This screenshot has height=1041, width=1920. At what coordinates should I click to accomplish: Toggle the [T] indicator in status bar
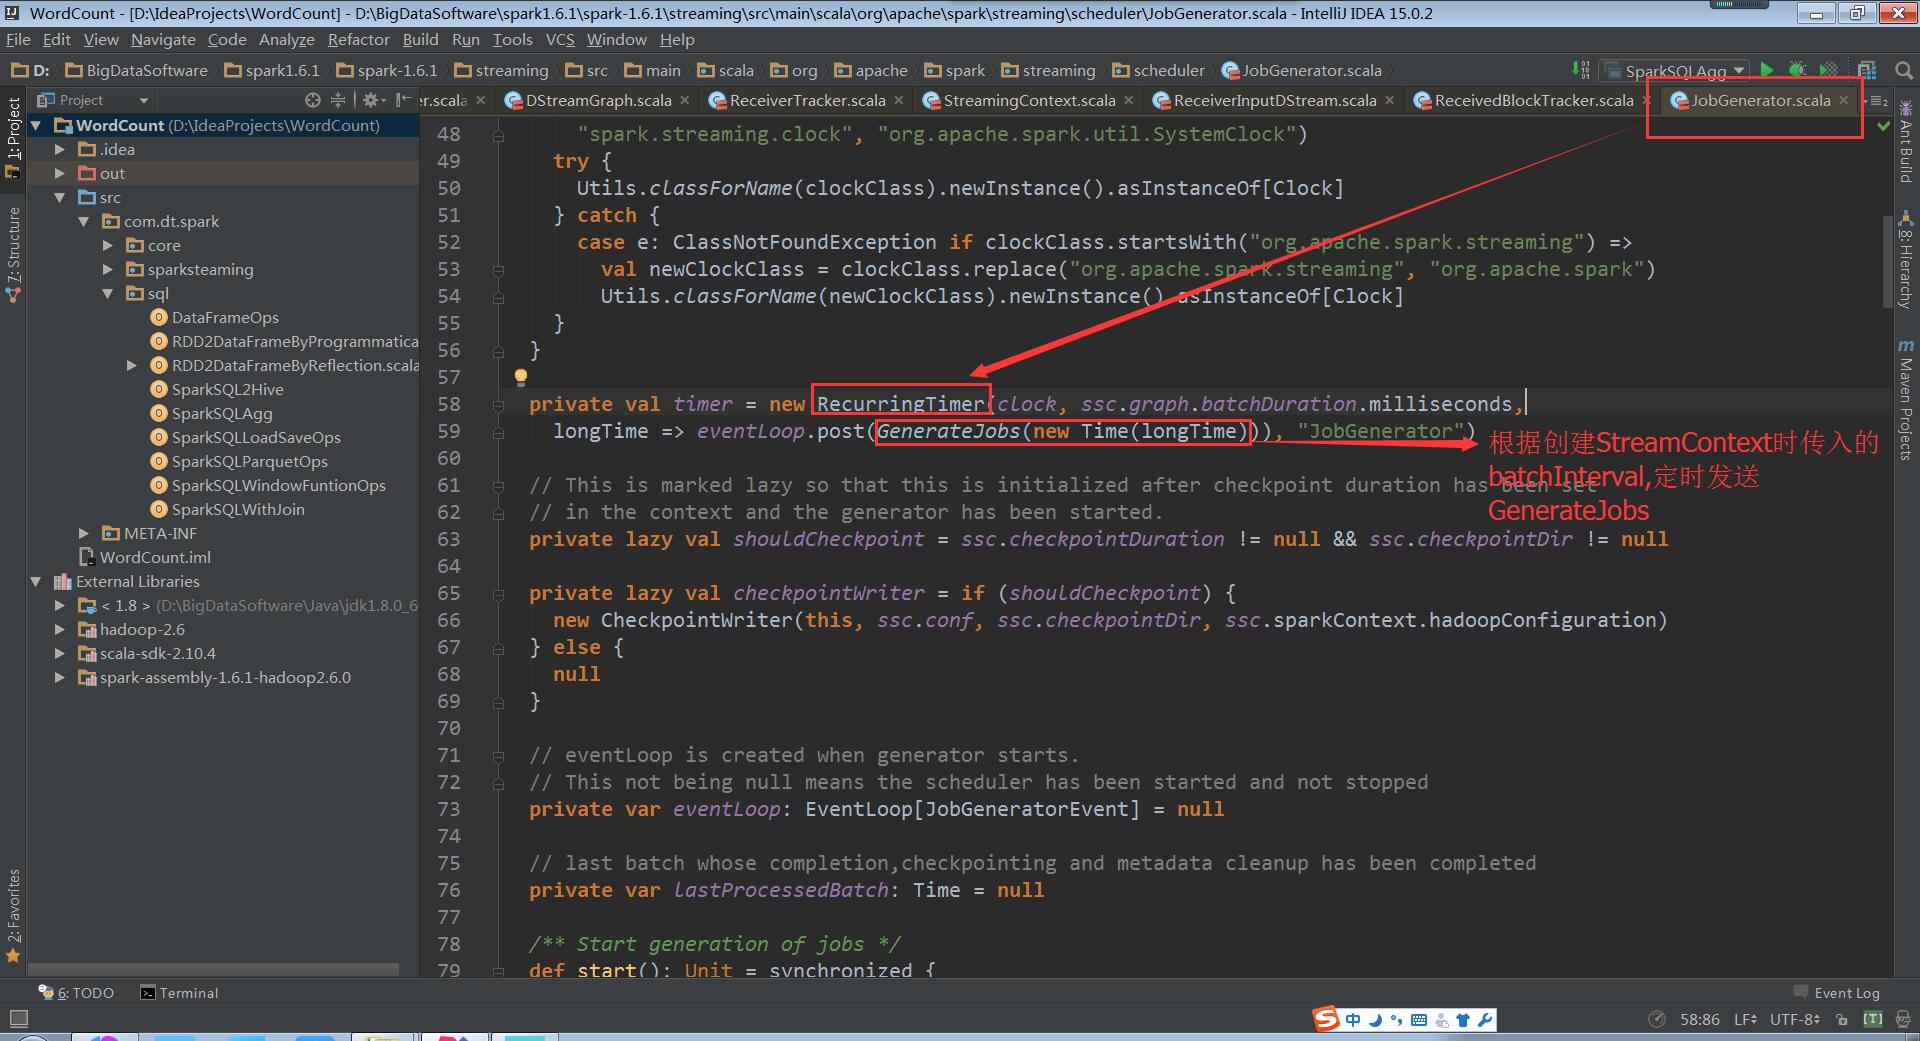pyautogui.click(x=1873, y=1019)
